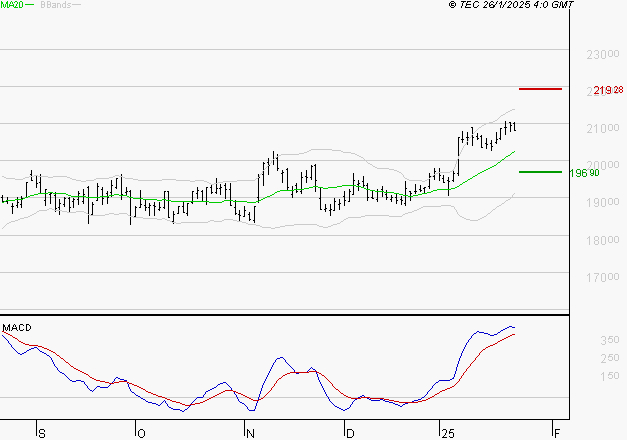Click the 200.00 price axis label
The image size is (627, 440).
tap(603, 165)
